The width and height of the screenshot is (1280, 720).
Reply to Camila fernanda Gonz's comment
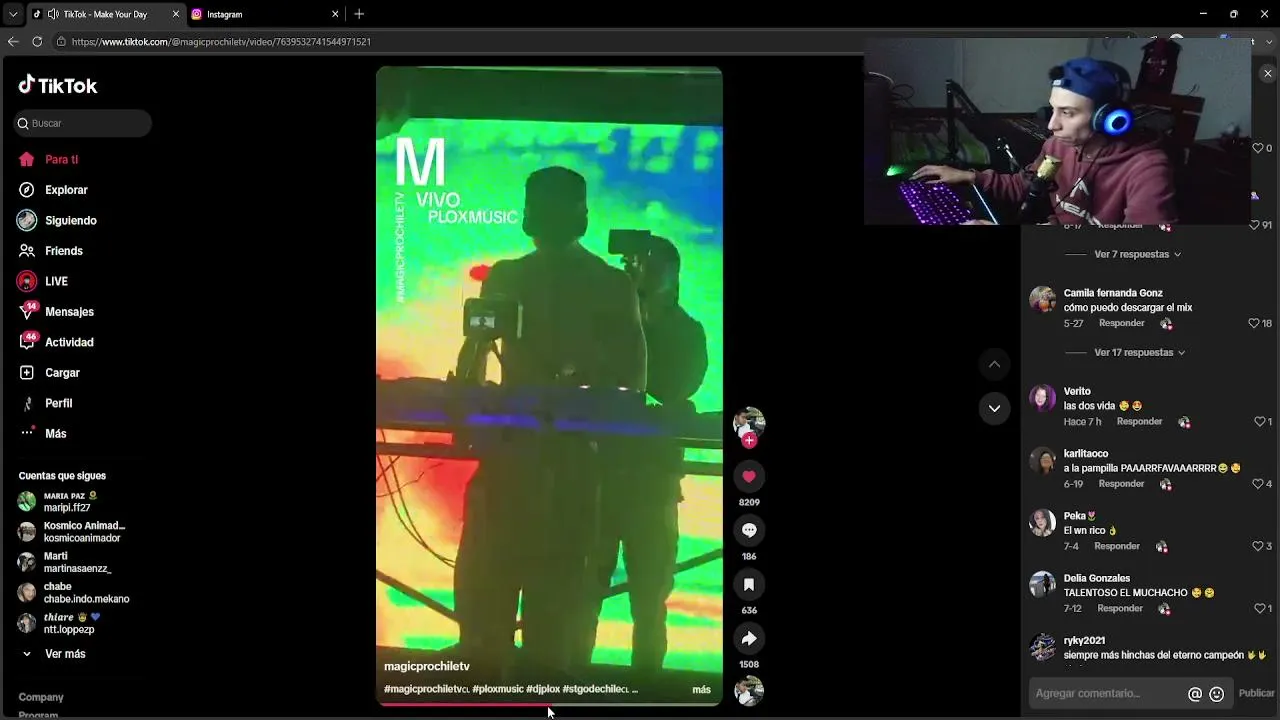1121,323
